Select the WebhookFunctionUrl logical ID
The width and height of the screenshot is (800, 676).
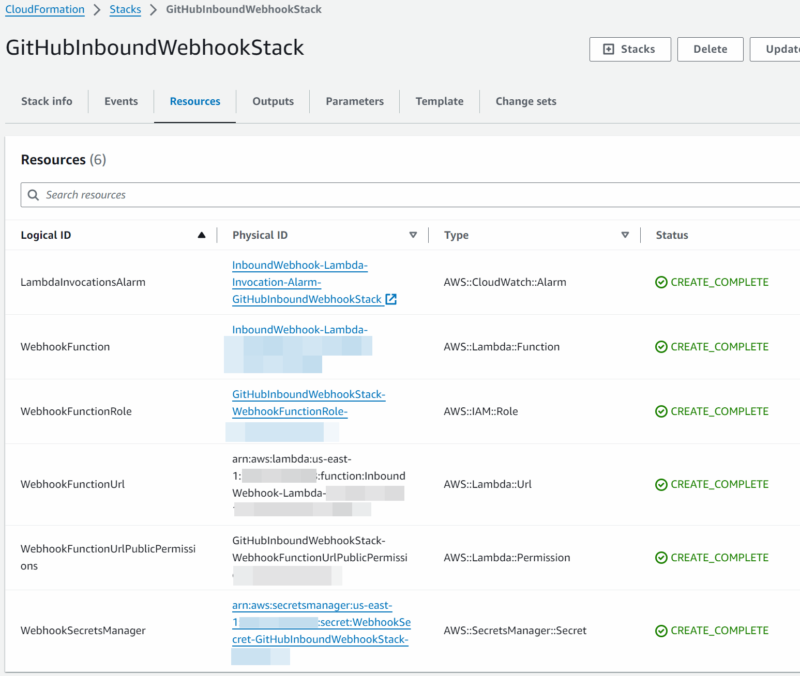(x=72, y=484)
